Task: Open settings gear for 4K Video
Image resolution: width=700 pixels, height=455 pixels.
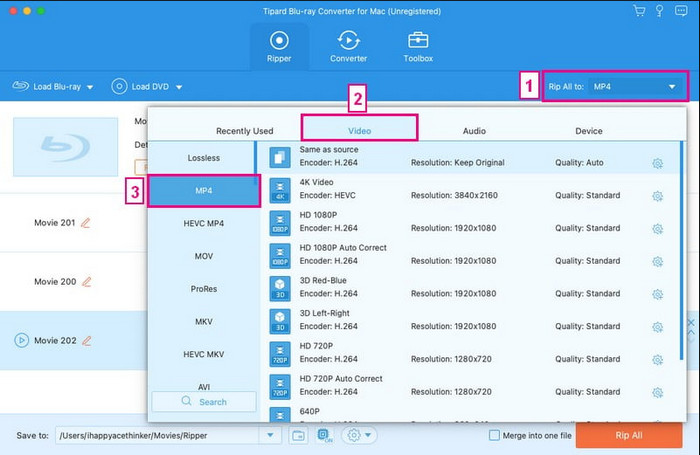Action: 658,196
